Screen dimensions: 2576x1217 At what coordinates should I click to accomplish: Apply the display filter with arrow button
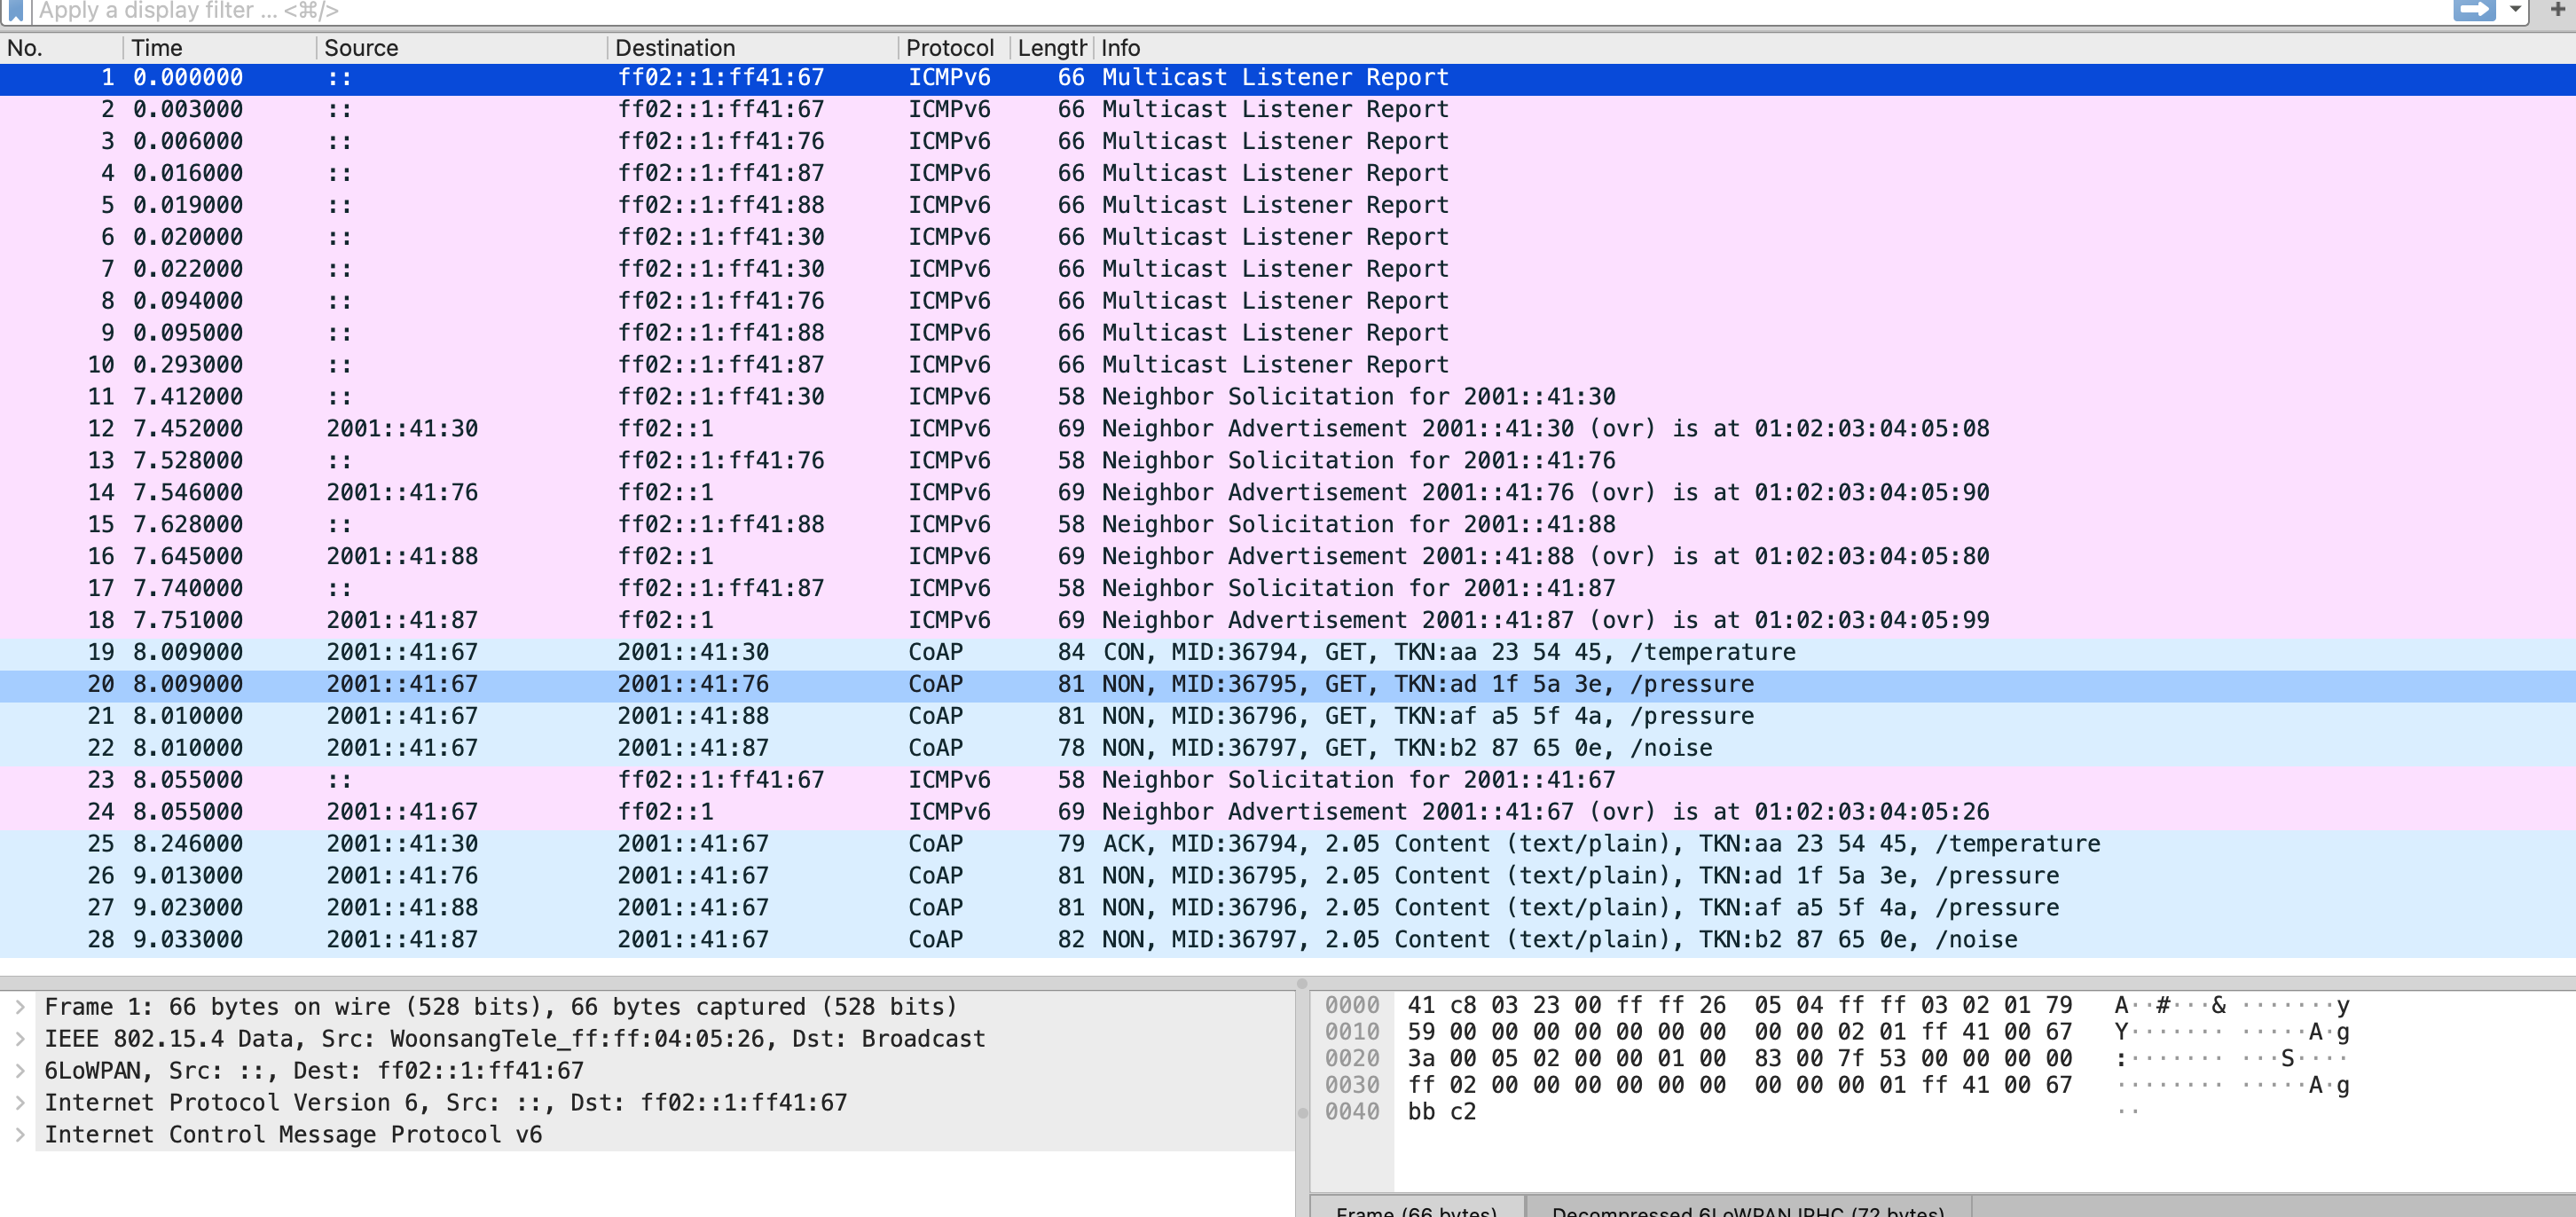(x=2473, y=10)
